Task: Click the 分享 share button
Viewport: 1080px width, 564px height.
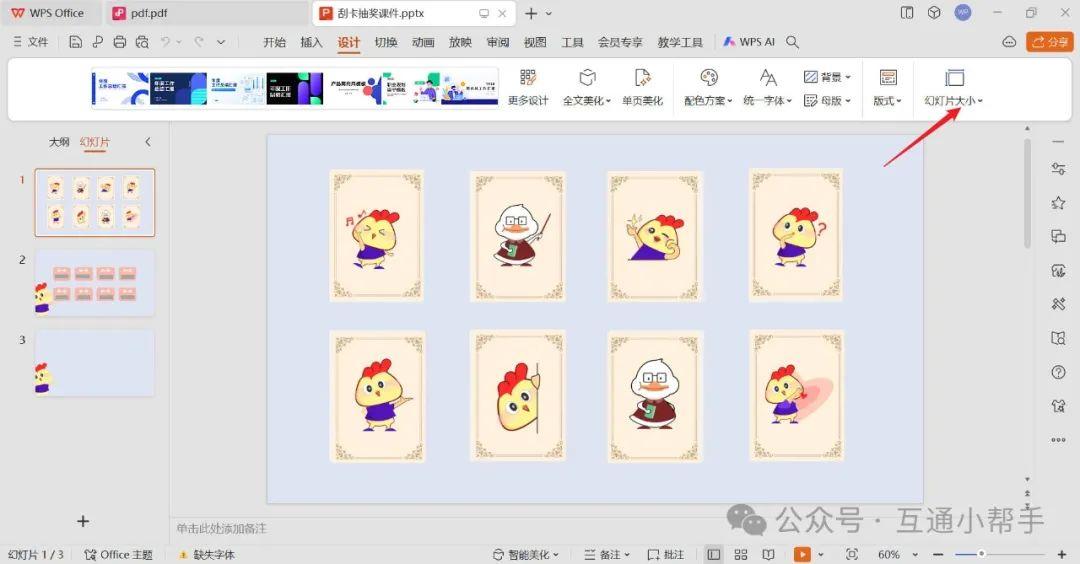Action: (1050, 42)
